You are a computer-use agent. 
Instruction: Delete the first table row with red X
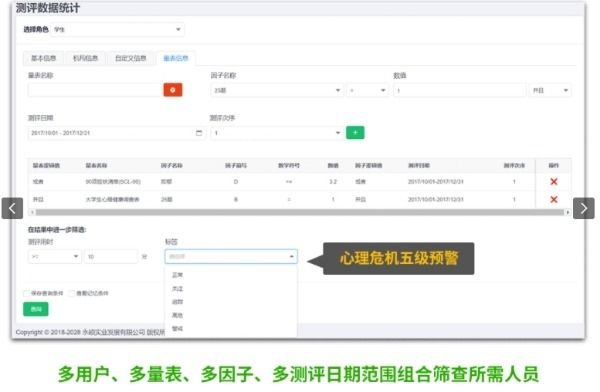(553, 181)
